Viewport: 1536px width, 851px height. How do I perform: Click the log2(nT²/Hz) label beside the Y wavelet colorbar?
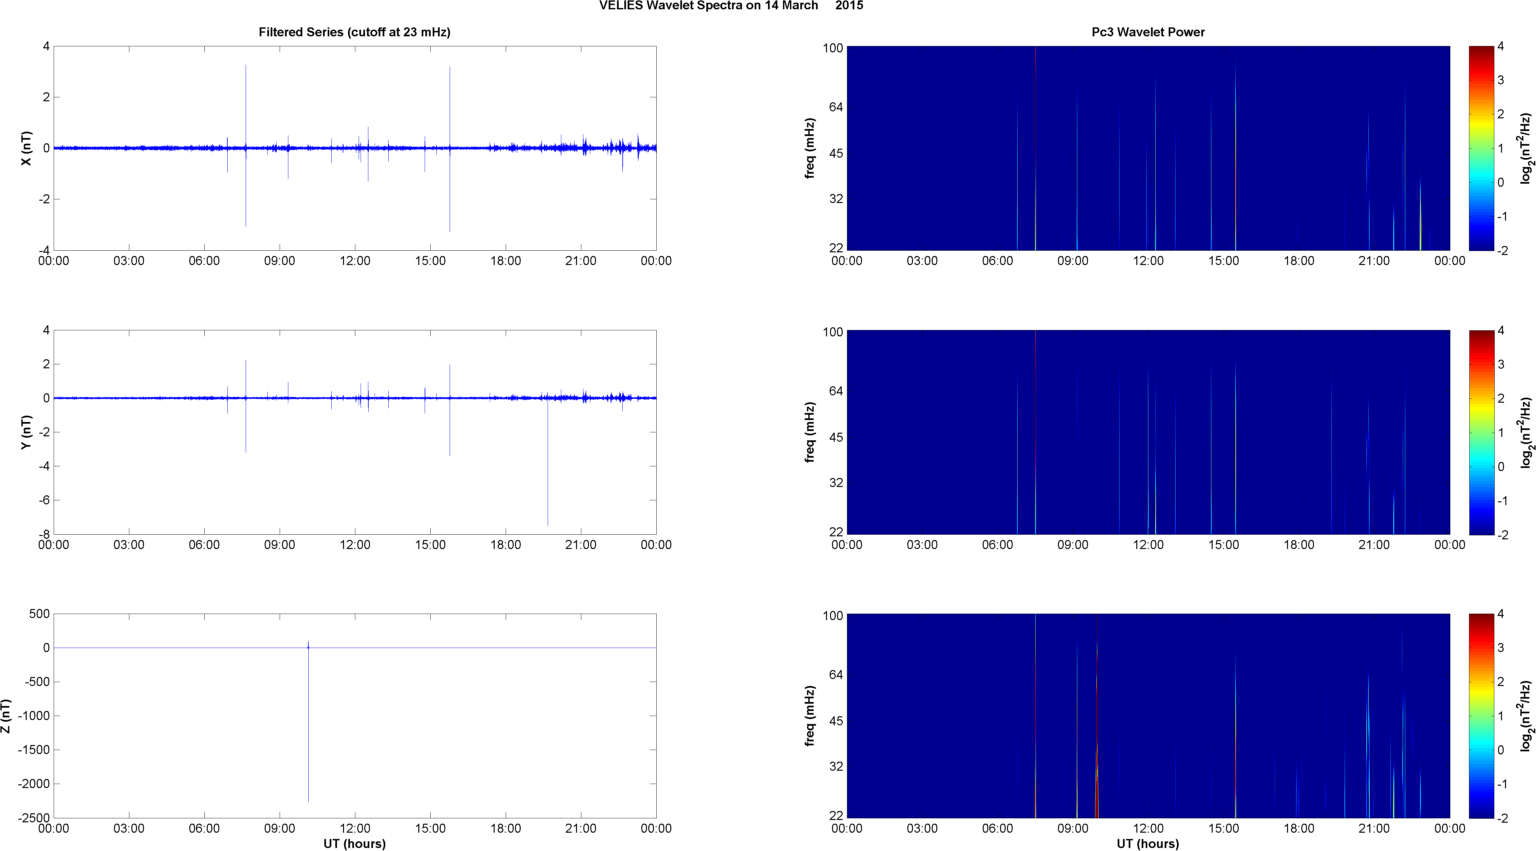click(x=1526, y=432)
